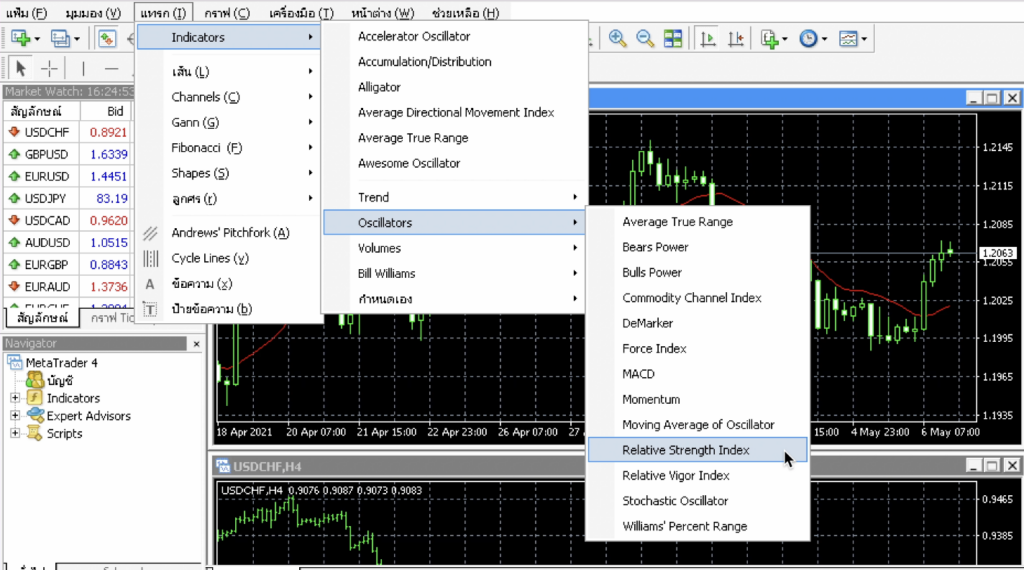Click the บัญชี accounts icon in Navigator
The image size is (1024, 570).
(35, 380)
